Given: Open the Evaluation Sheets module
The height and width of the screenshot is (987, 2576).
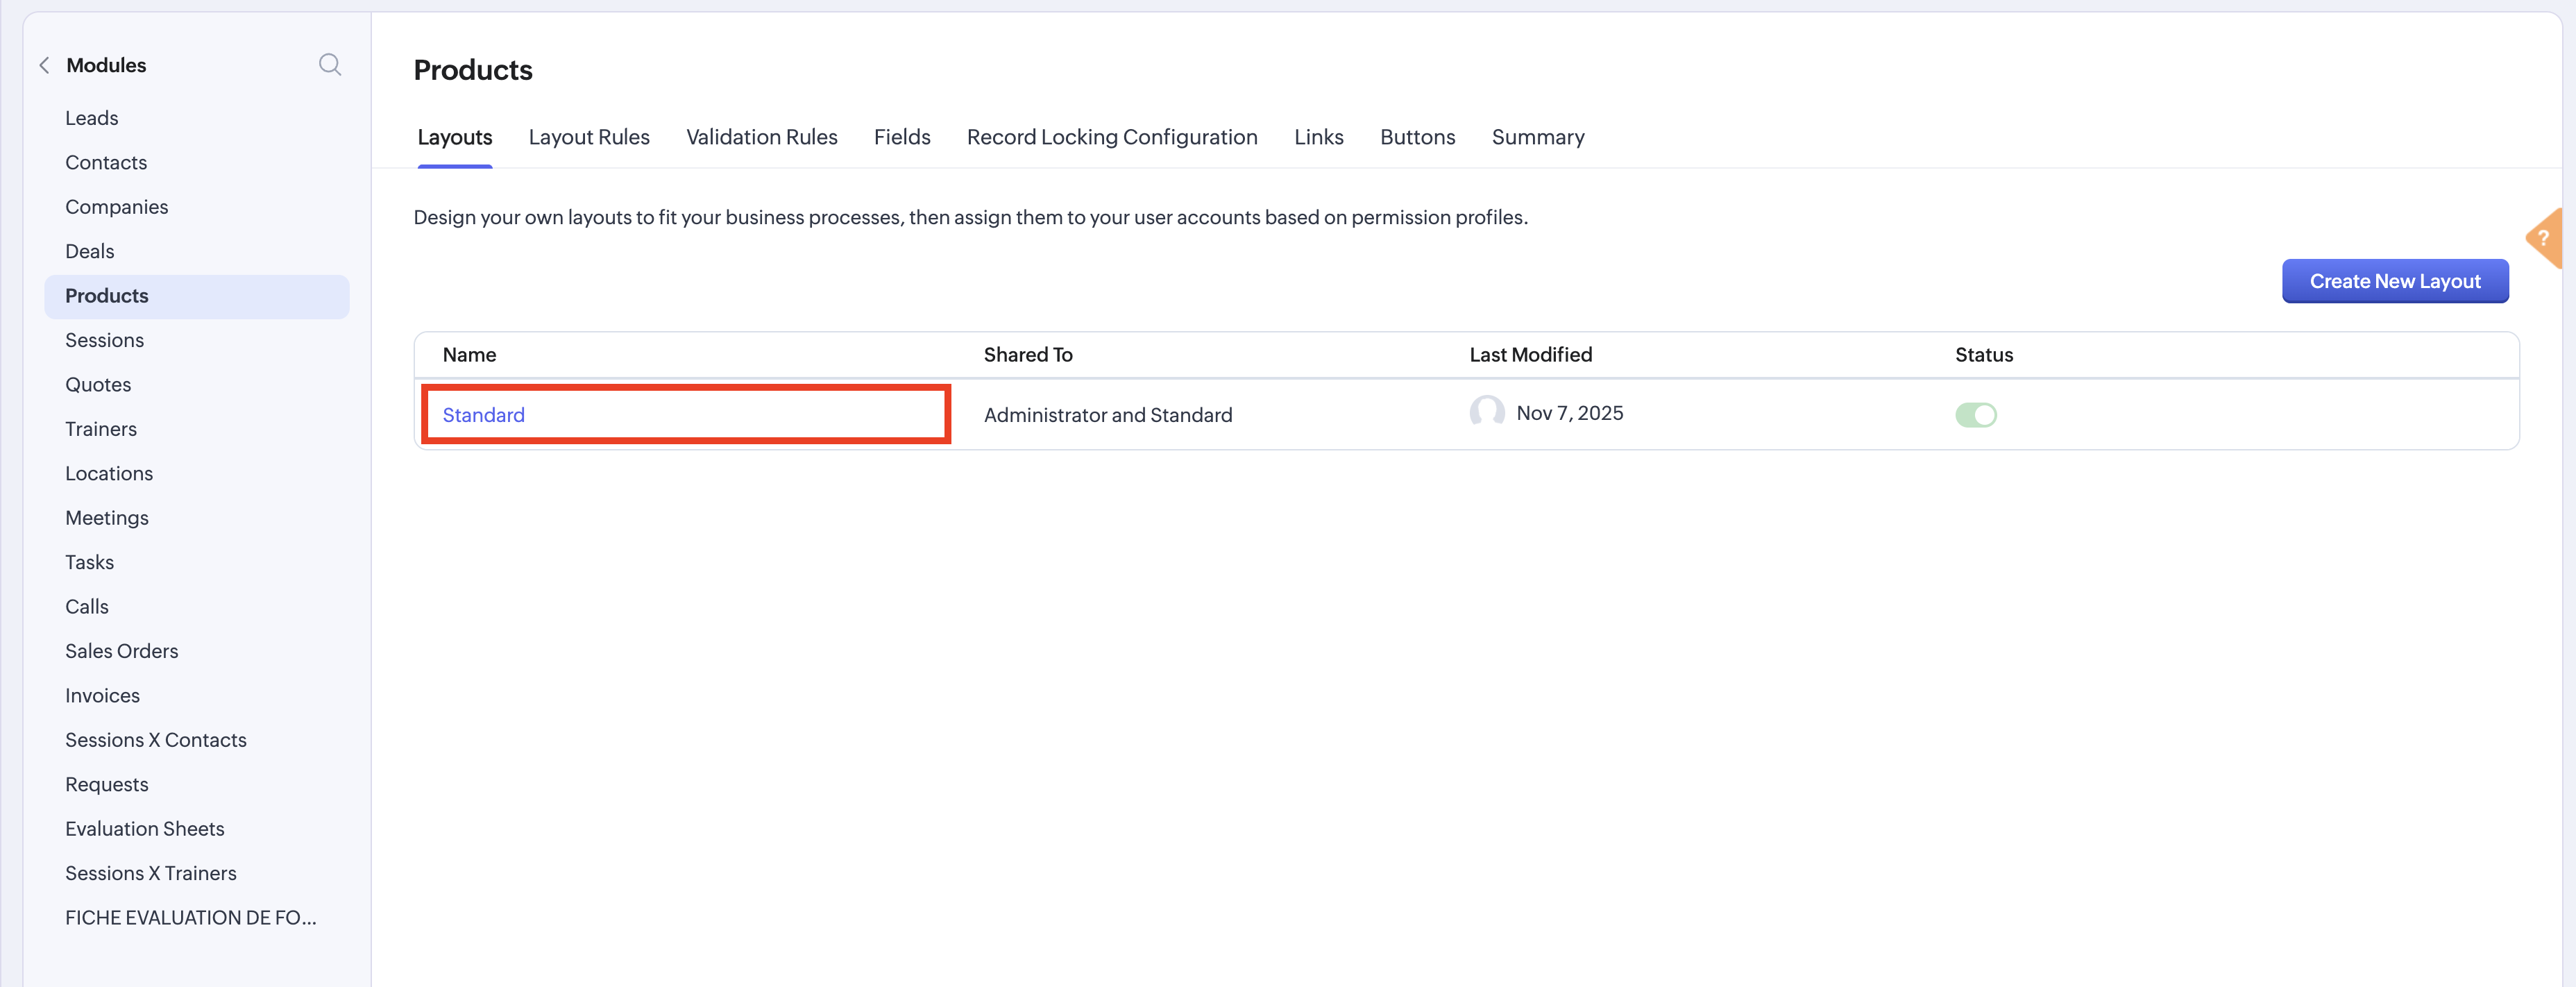Looking at the screenshot, I should (145, 829).
